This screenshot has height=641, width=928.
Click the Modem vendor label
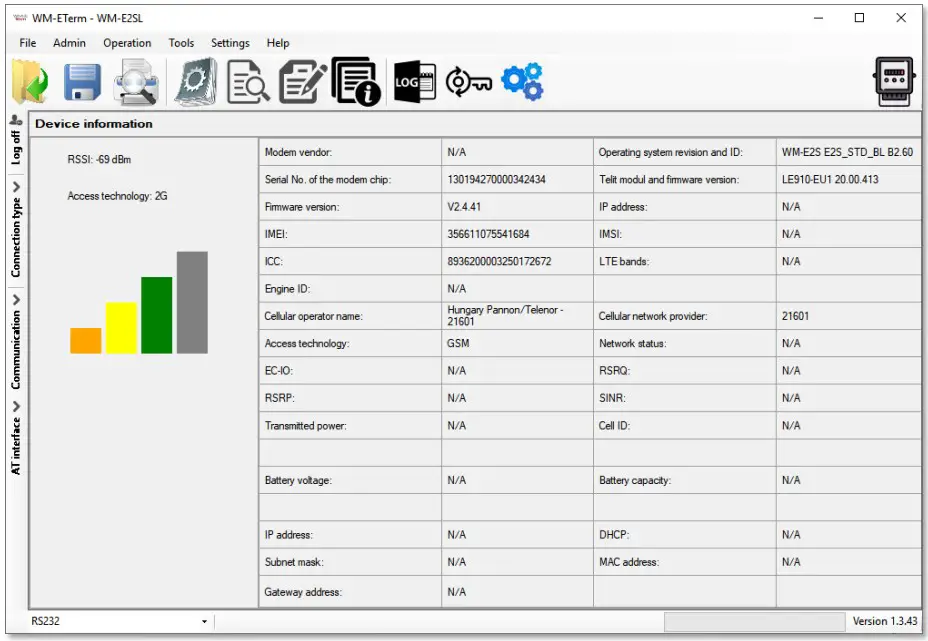(x=298, y=152)
